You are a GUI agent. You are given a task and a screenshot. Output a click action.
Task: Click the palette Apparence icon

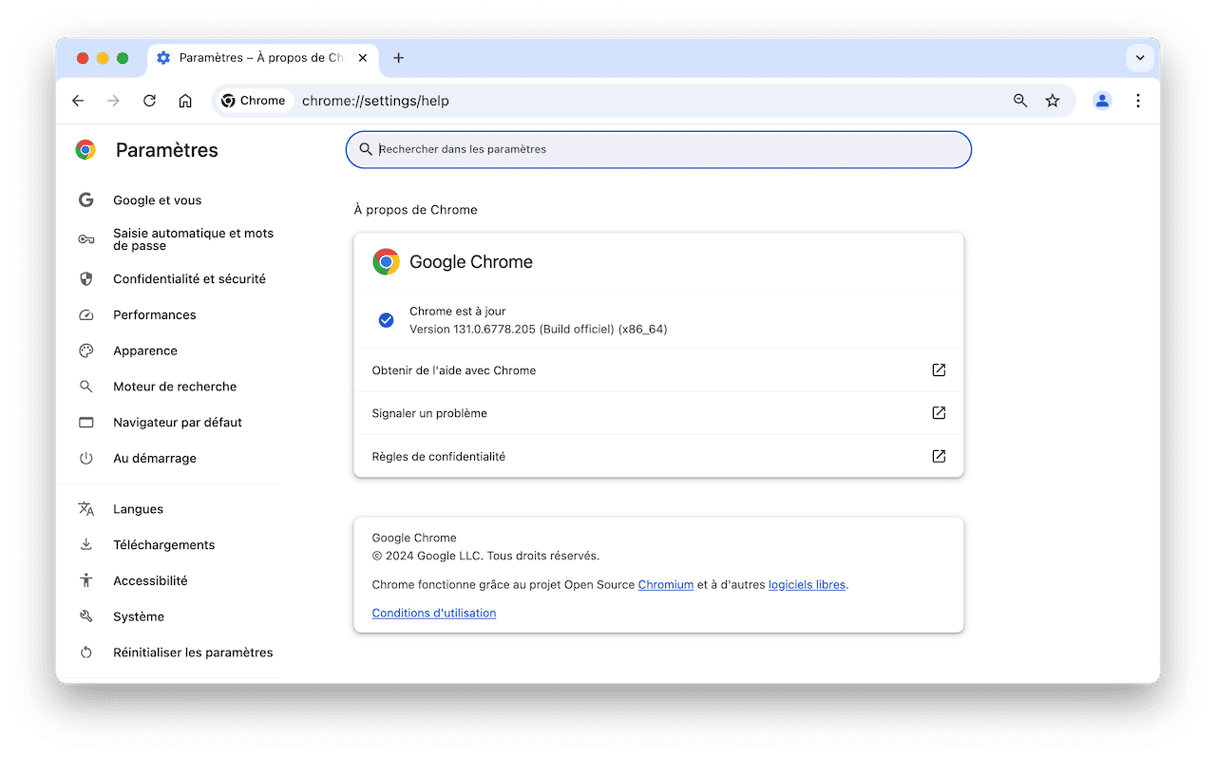point(86,351)
